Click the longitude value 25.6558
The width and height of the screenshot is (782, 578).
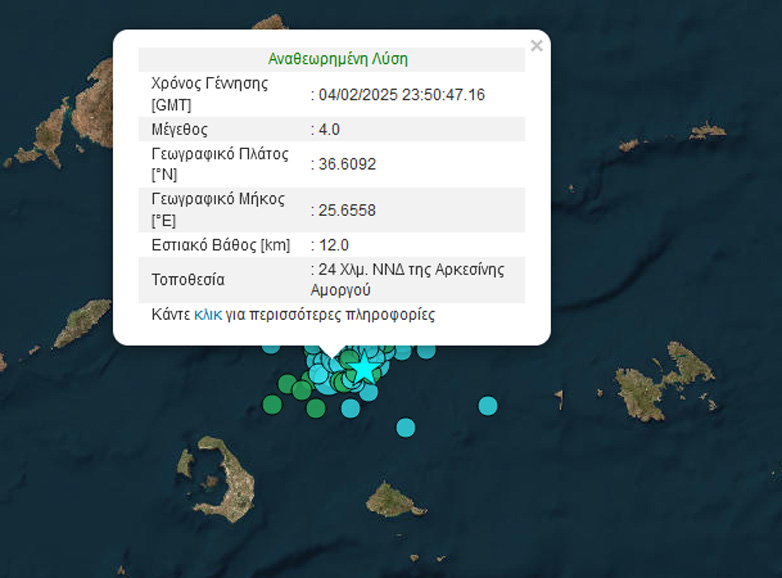pos(346,210)
